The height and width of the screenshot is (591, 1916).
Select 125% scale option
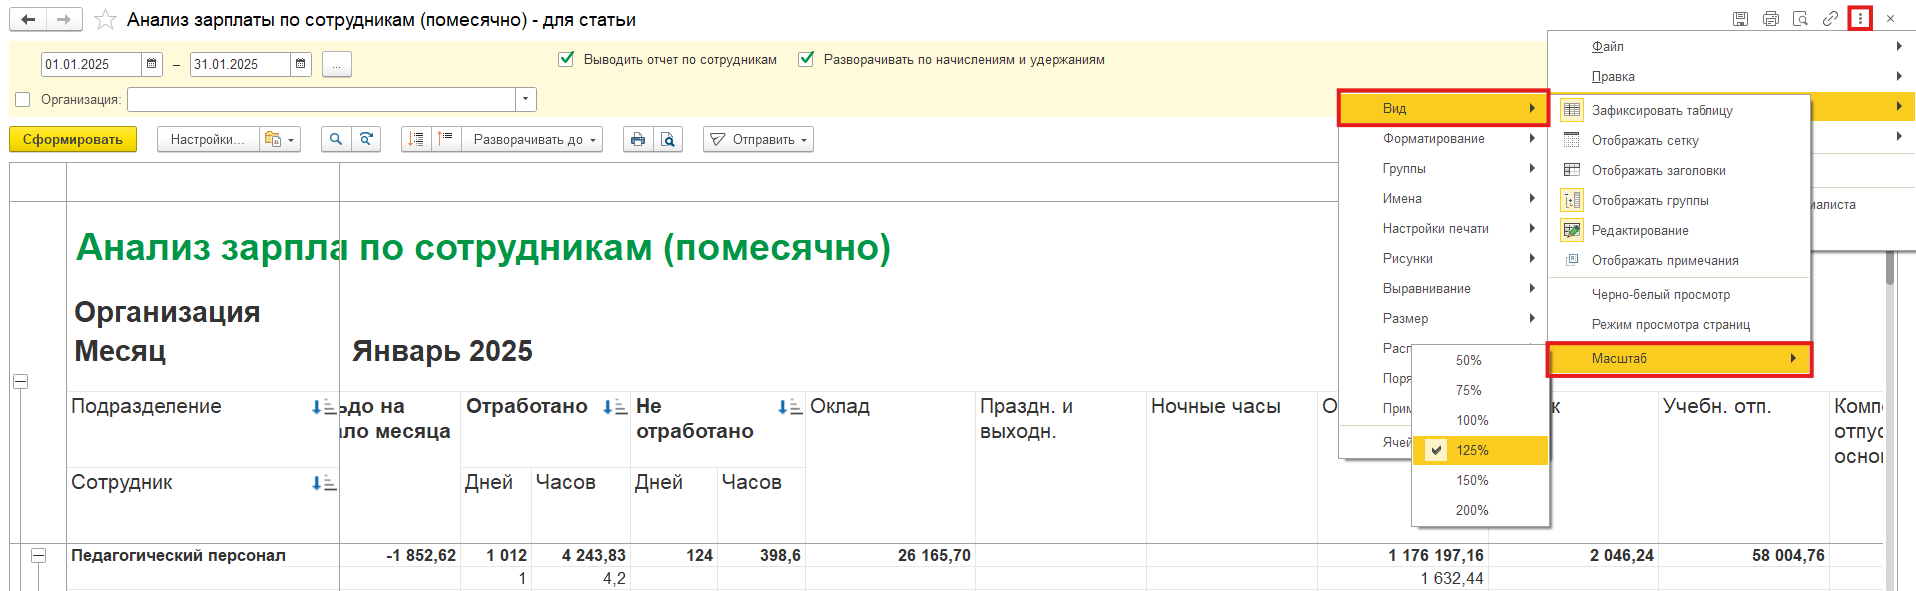coord(1480,450)
